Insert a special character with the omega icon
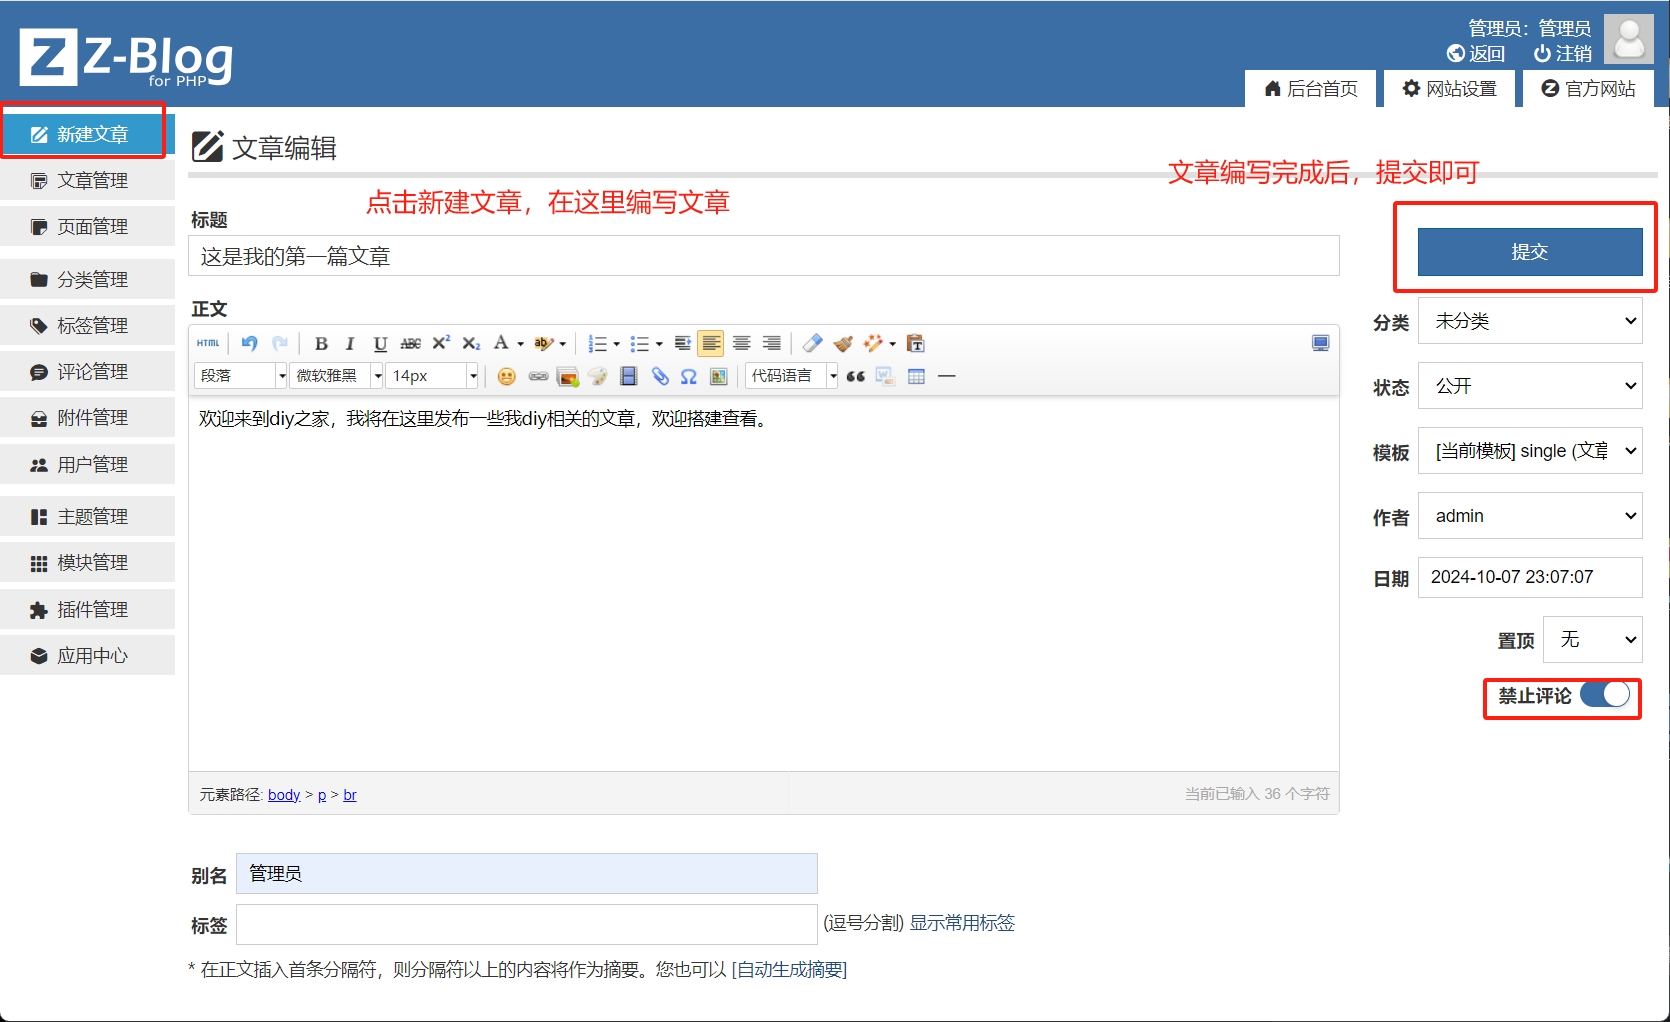1670x1022 pixels. click(688, 377)
